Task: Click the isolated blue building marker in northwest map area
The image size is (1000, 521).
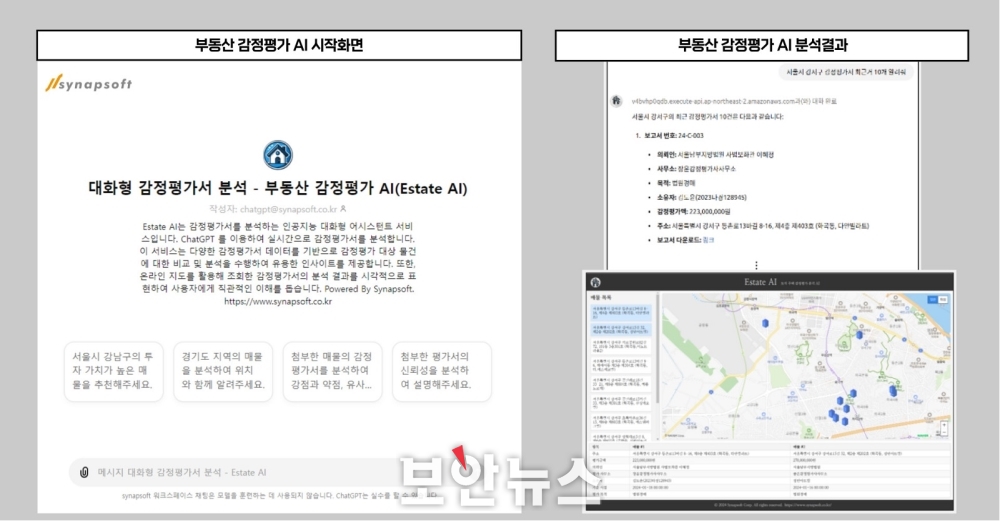Action: [x=765, y=323]
